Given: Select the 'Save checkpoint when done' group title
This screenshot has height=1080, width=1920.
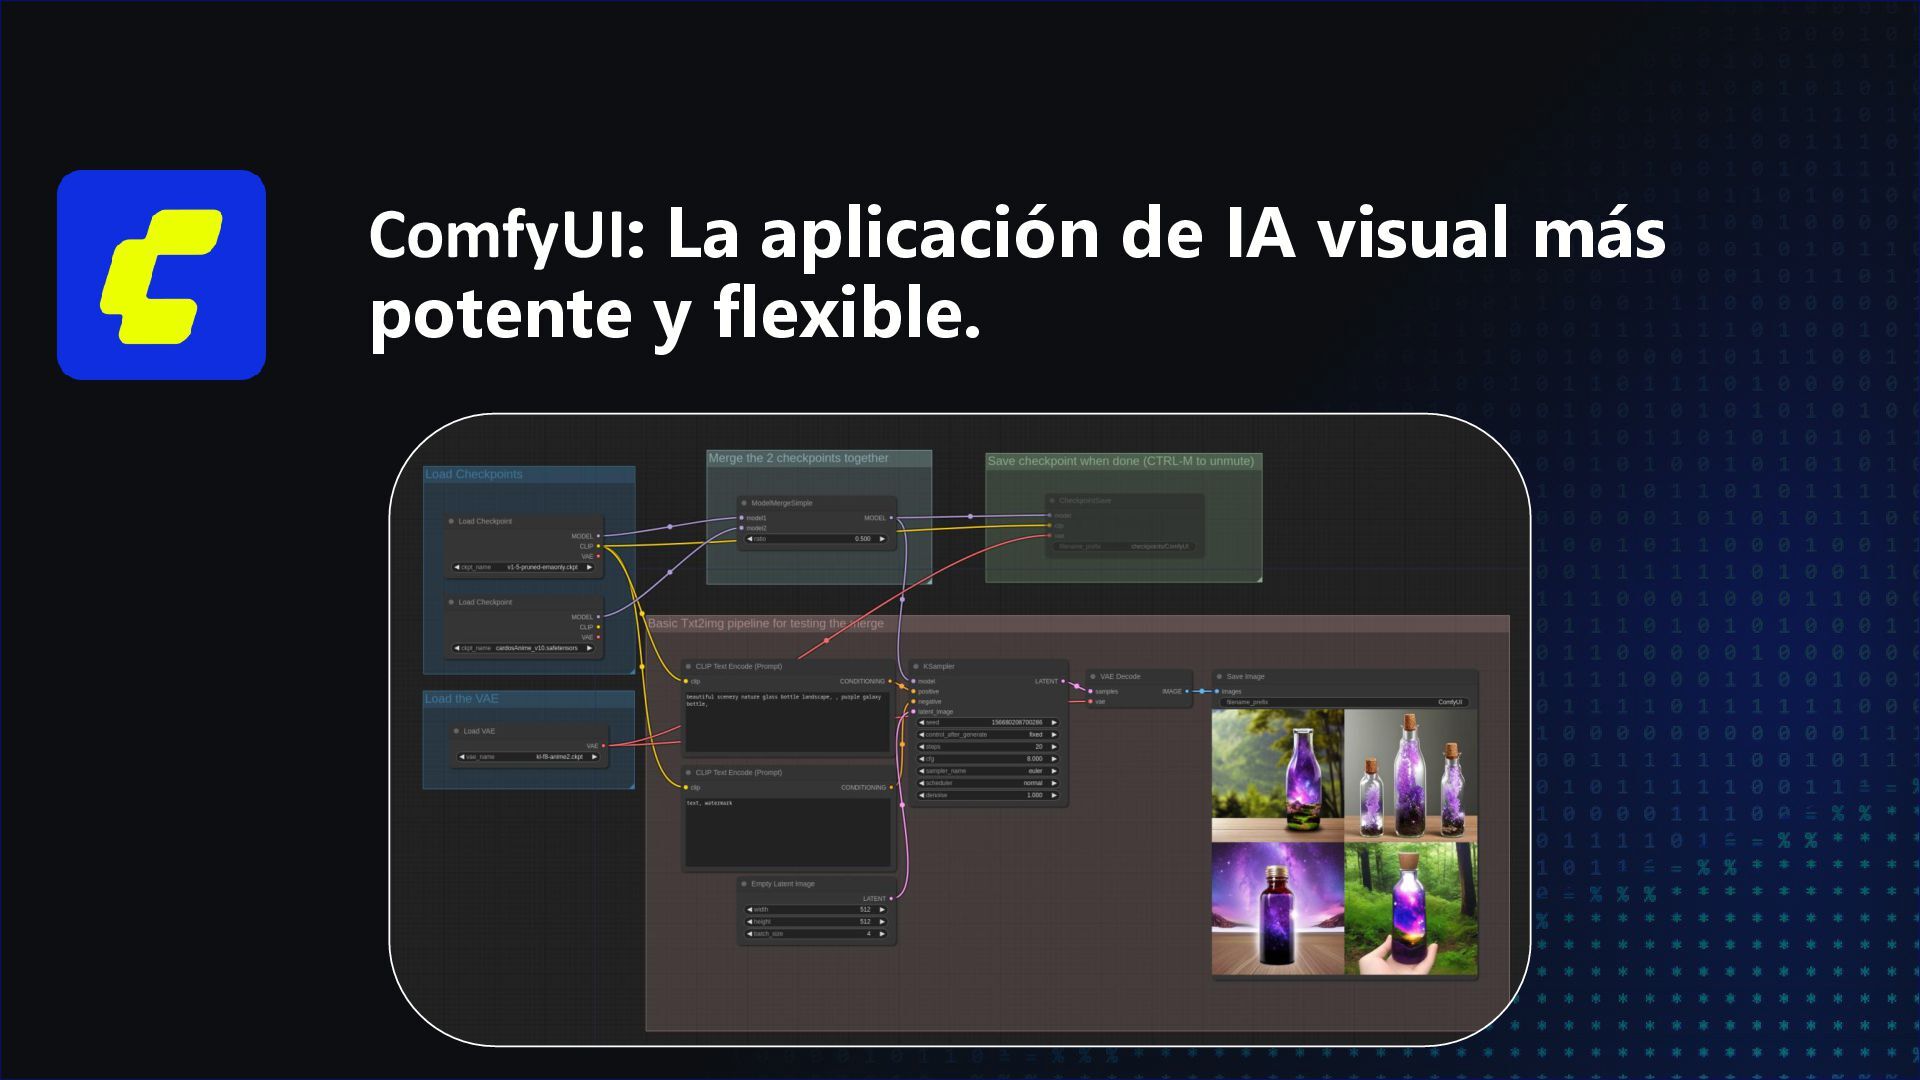Looking at the screenshot, I should (x=1120, y=461).
